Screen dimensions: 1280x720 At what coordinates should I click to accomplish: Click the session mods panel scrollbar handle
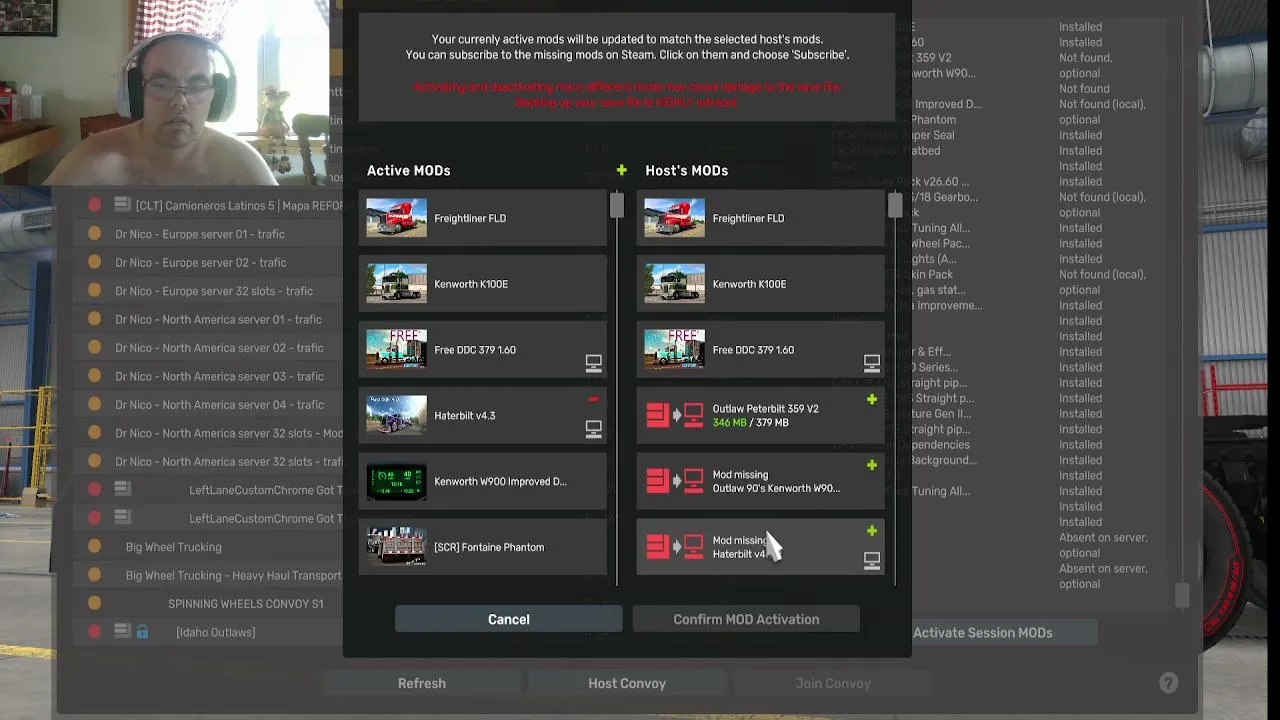(x=1182, y=595)
